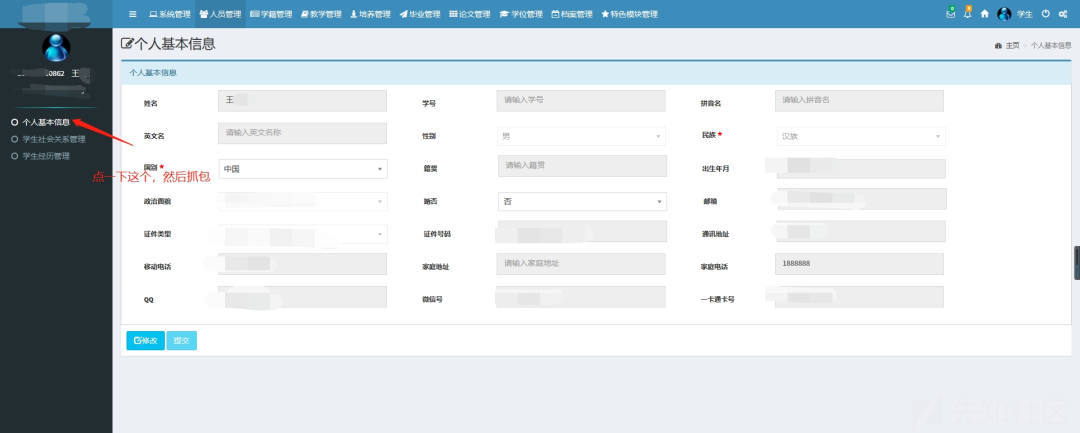1080x433 pixels.
Task: Open the 培养管理 menu
Action: [371, 14]
